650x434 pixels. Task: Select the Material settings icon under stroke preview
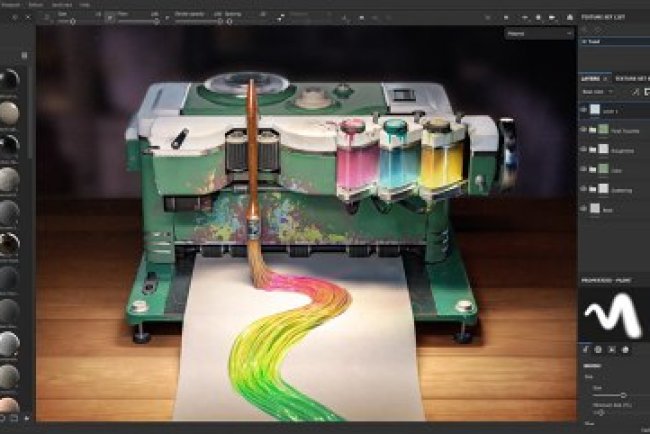pyautogui.click(x=625, y=350)
